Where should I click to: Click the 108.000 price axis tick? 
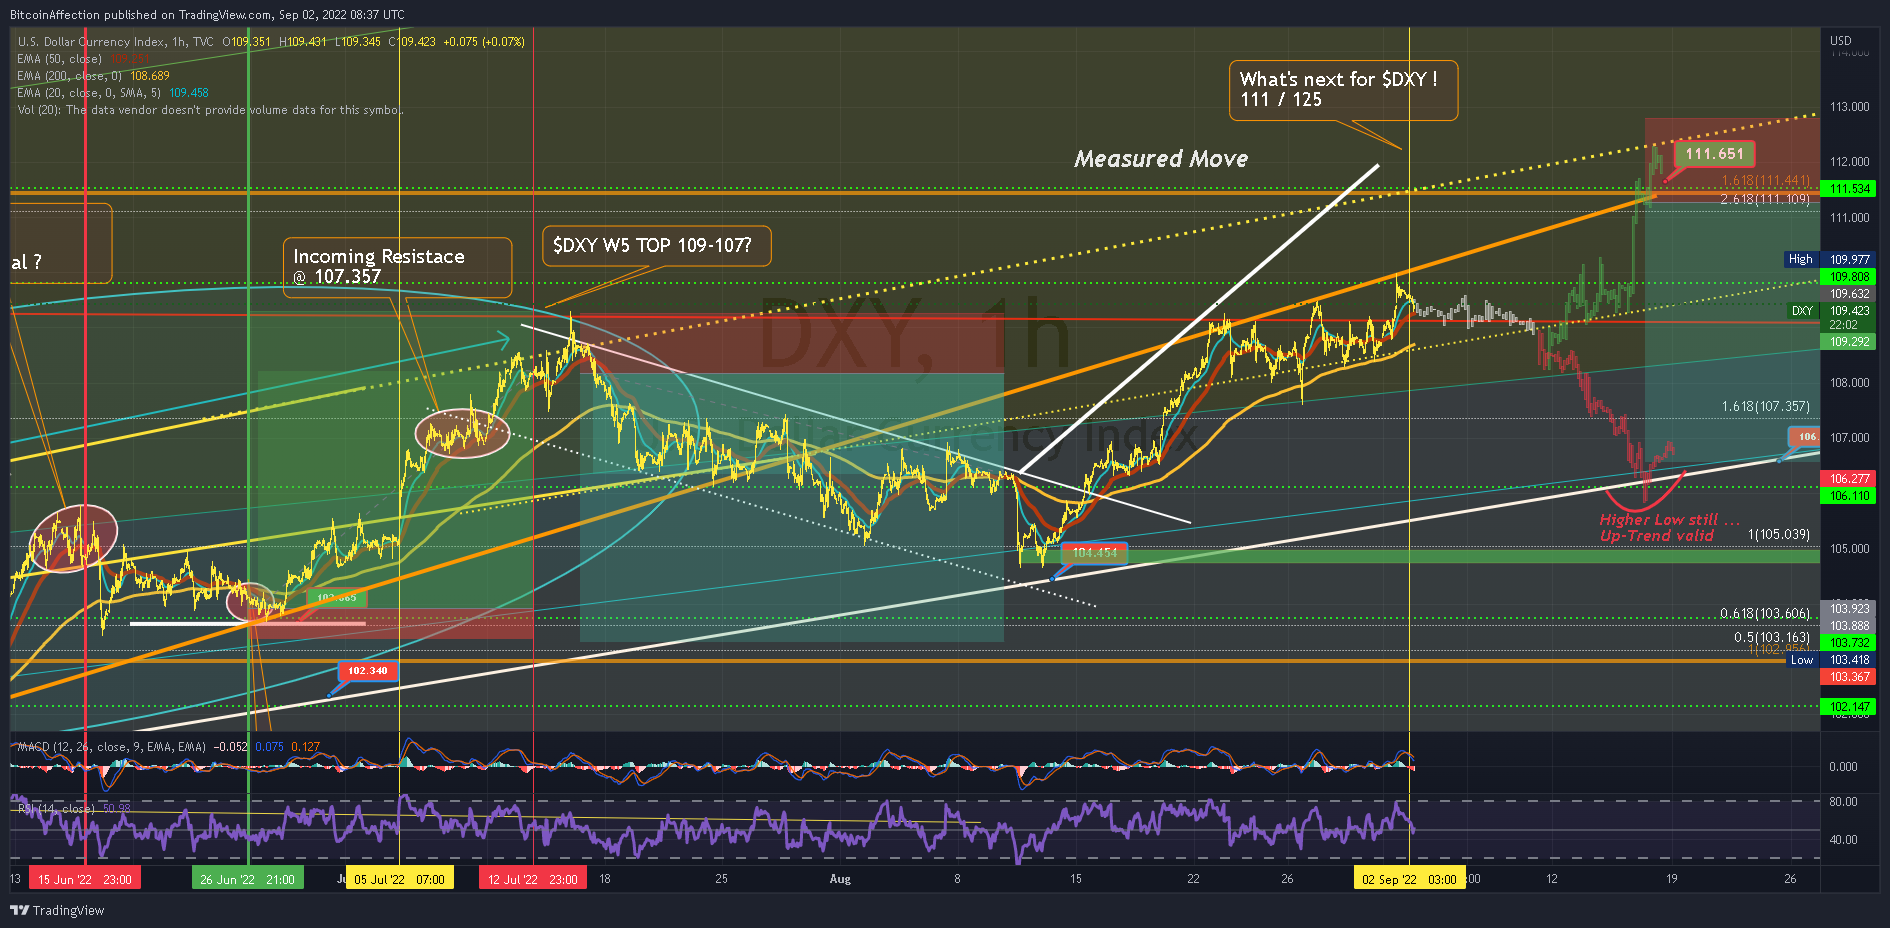tap(1849, 383)
